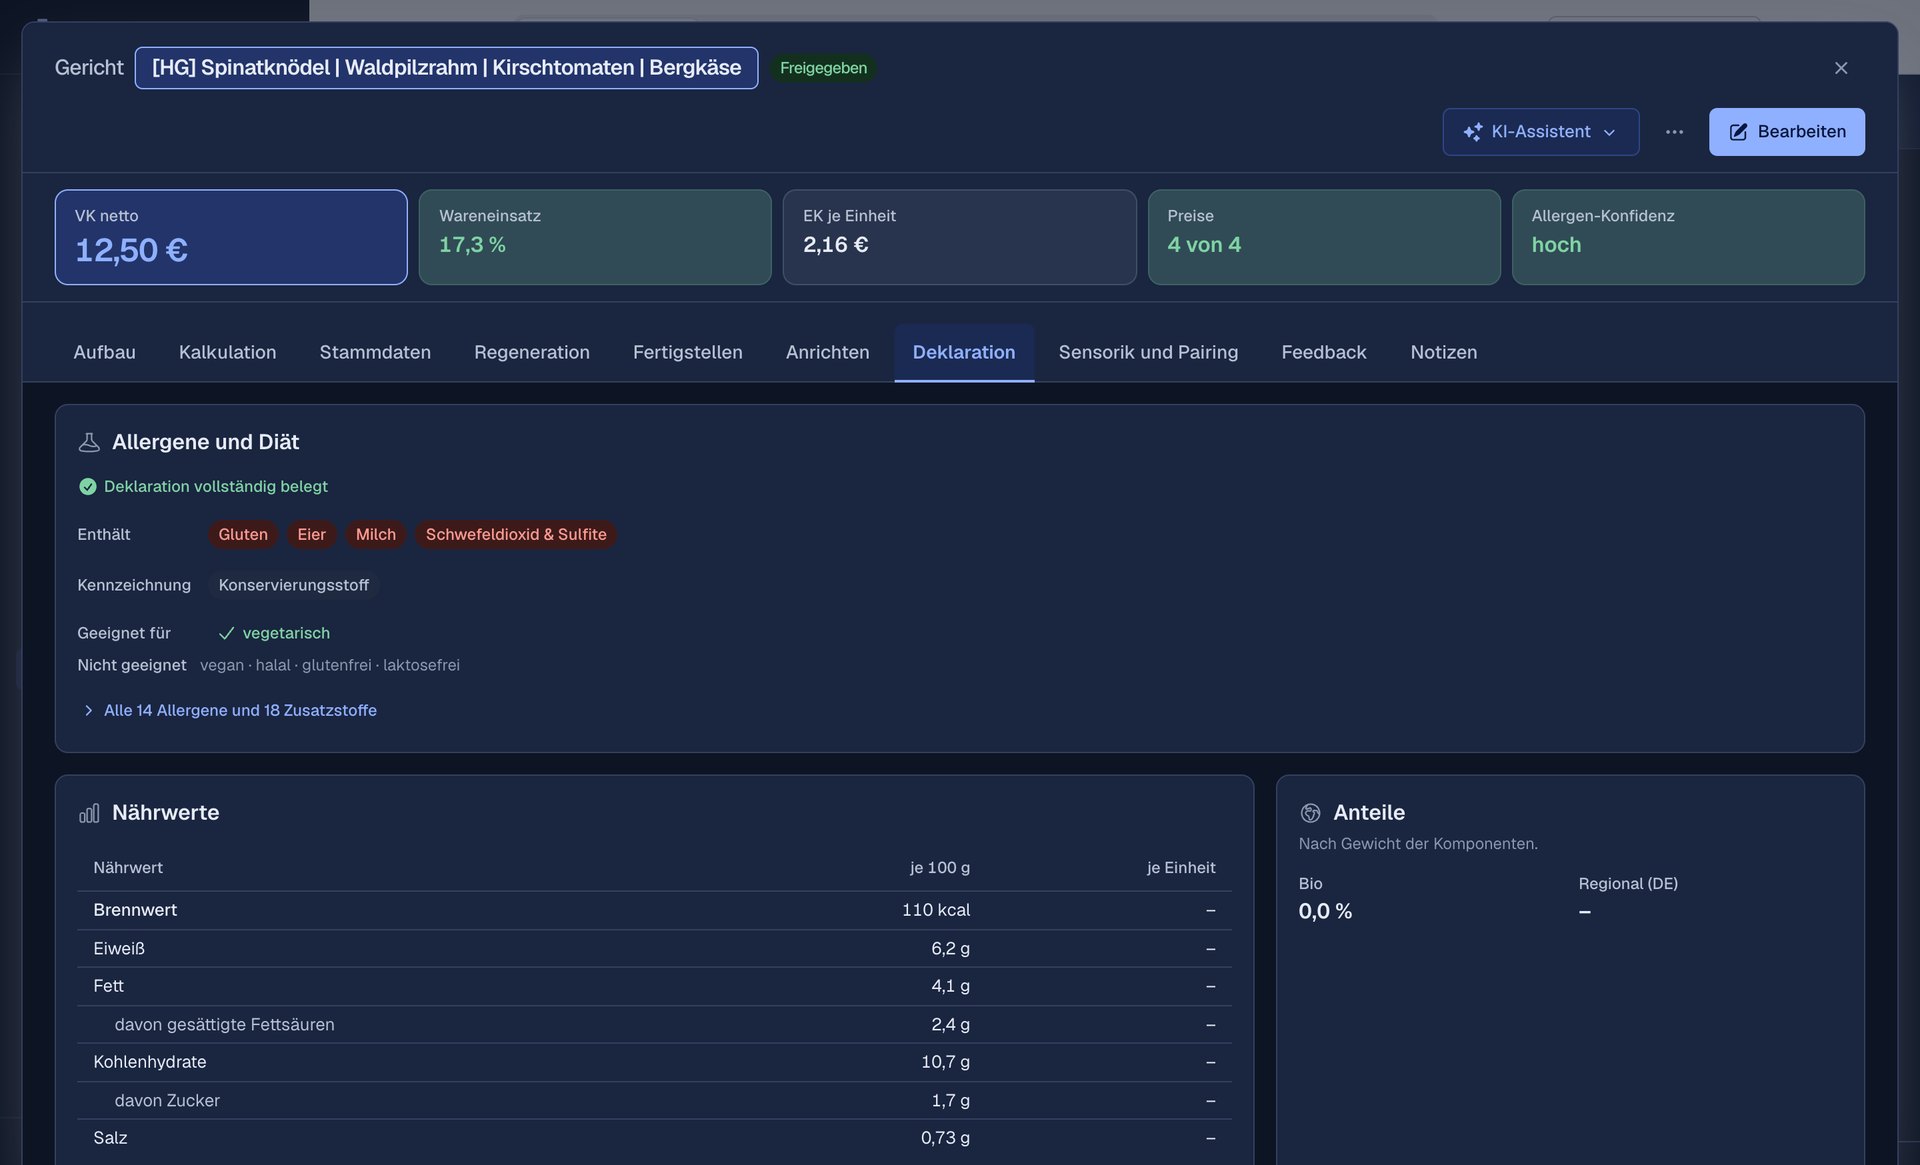Click the Bio 0,0 % value

coord(1325,911)
